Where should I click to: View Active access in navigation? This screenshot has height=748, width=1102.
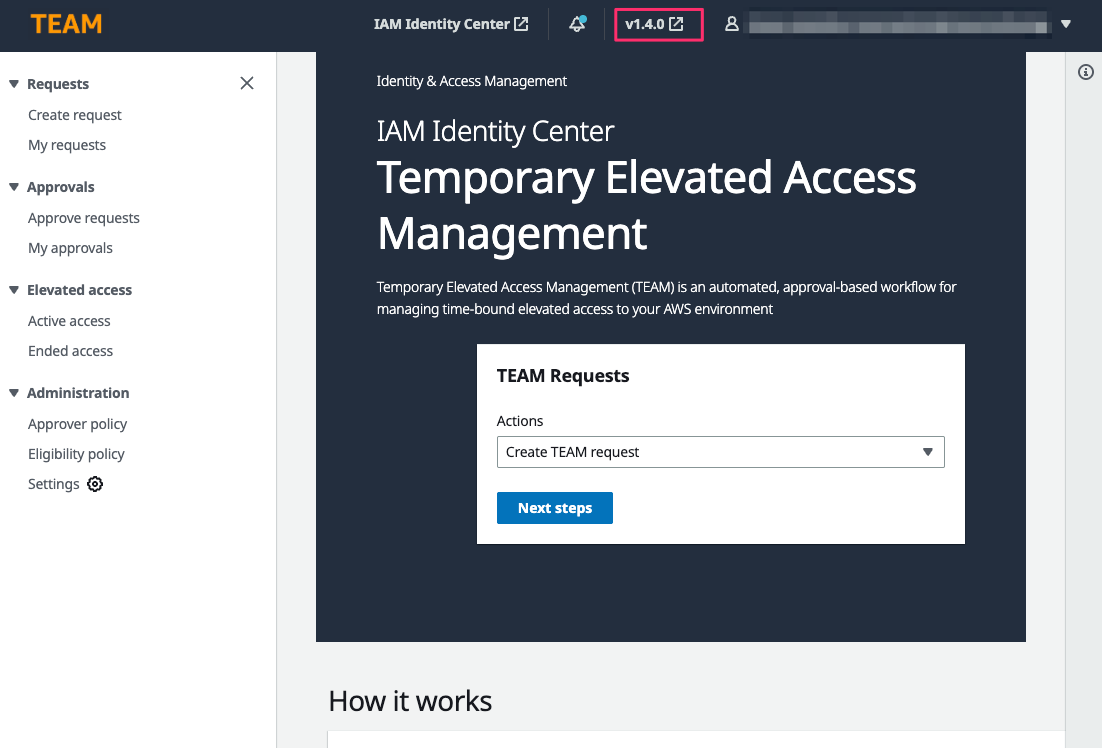[x=69, y=321]
